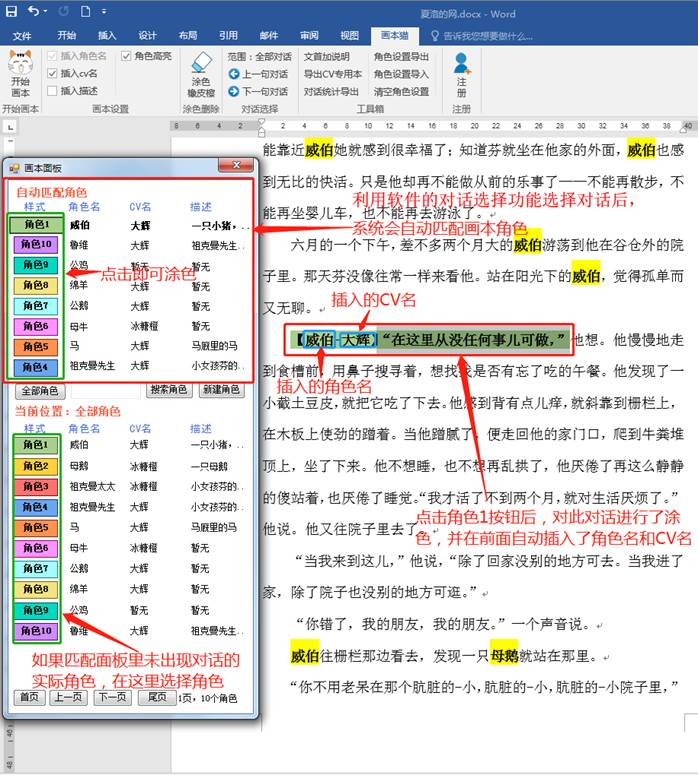
Task: Click 角色设置导入
Action: pos(401,74)
